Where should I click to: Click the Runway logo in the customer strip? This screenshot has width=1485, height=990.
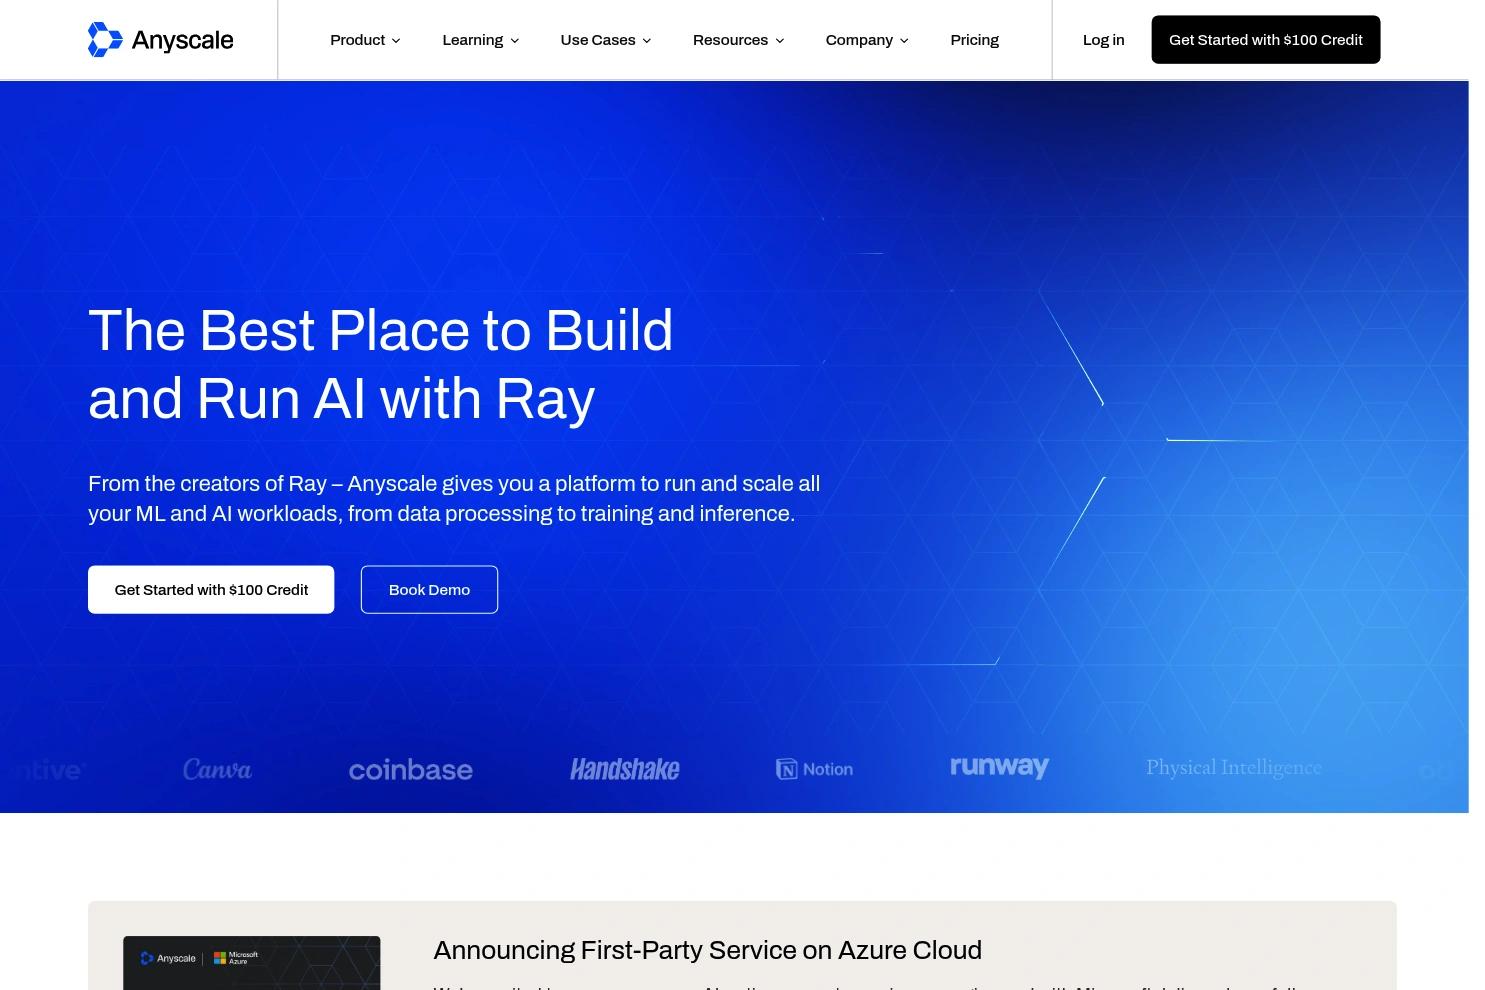(x=999, y=767)
